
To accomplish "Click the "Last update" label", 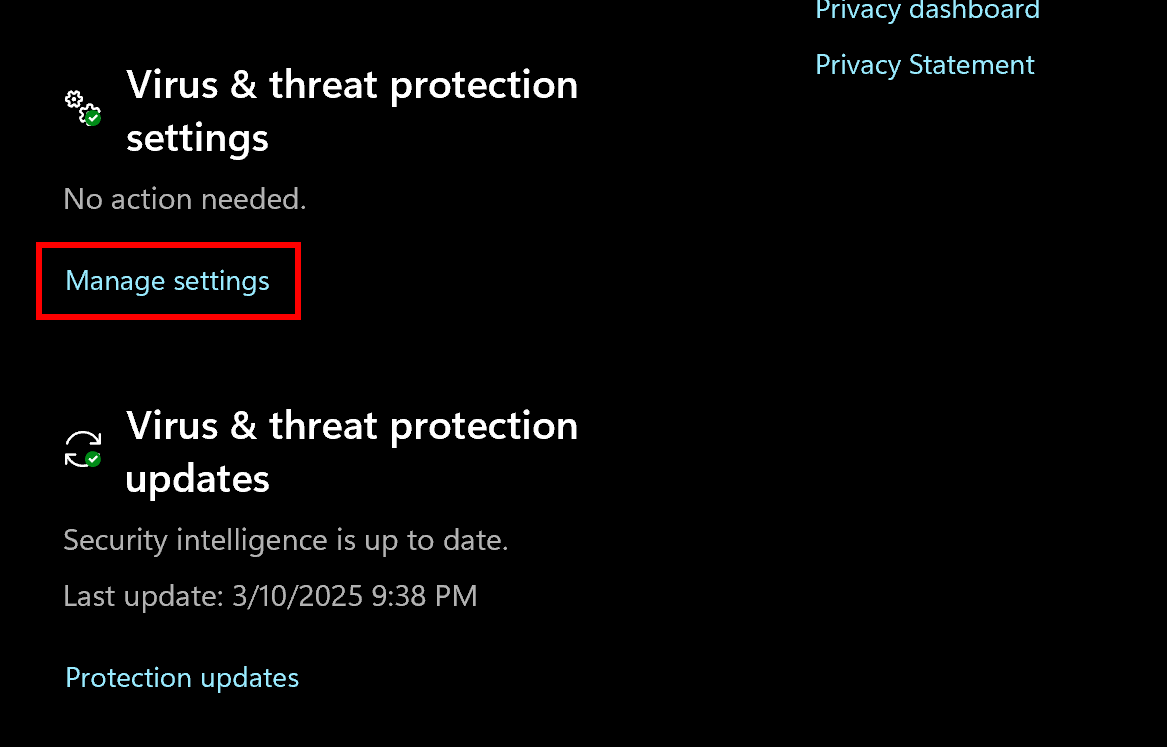I will pyautogui.click(x=142, y=597).
